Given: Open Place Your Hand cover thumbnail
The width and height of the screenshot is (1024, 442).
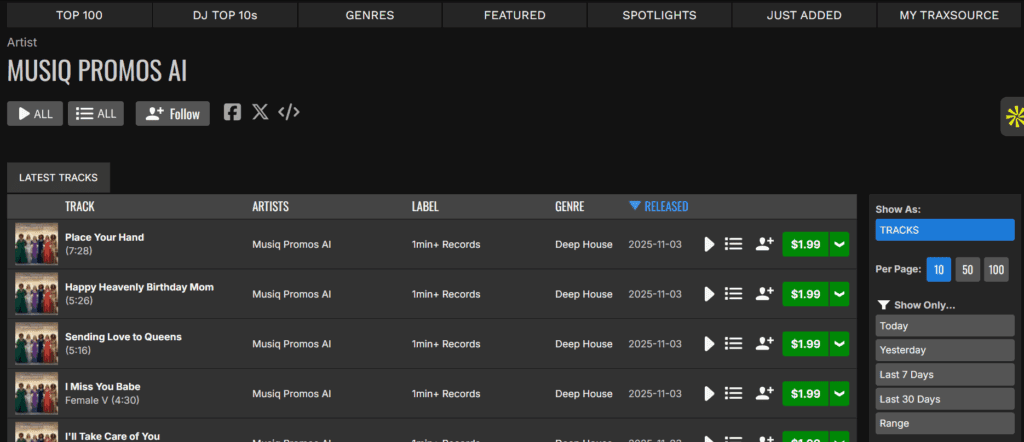Looking at the screenshot, I should click(36, 244).
